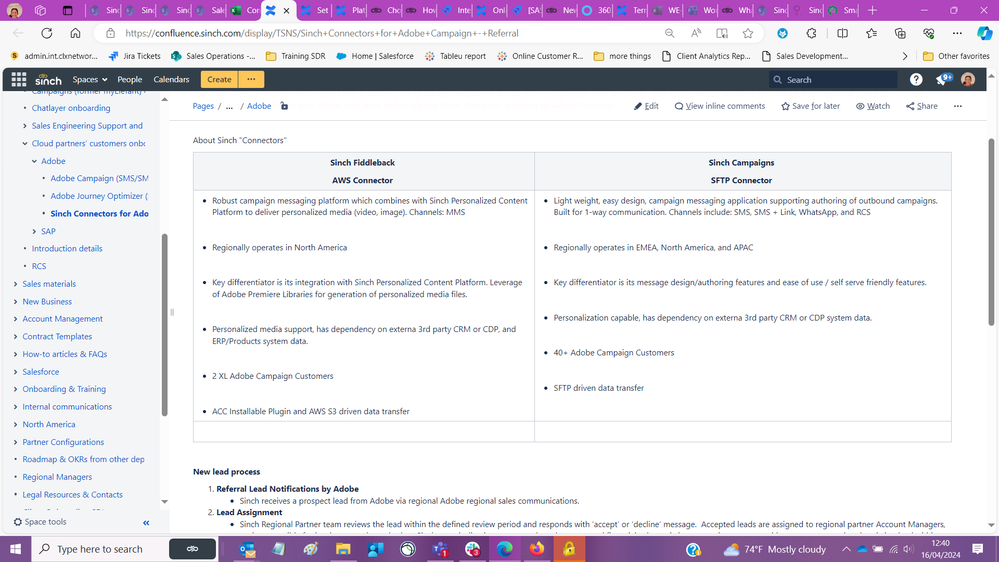The width and height of the screenshot is (999, 562).
Task: Click the Confluence search field
Action: click(833, 80)
